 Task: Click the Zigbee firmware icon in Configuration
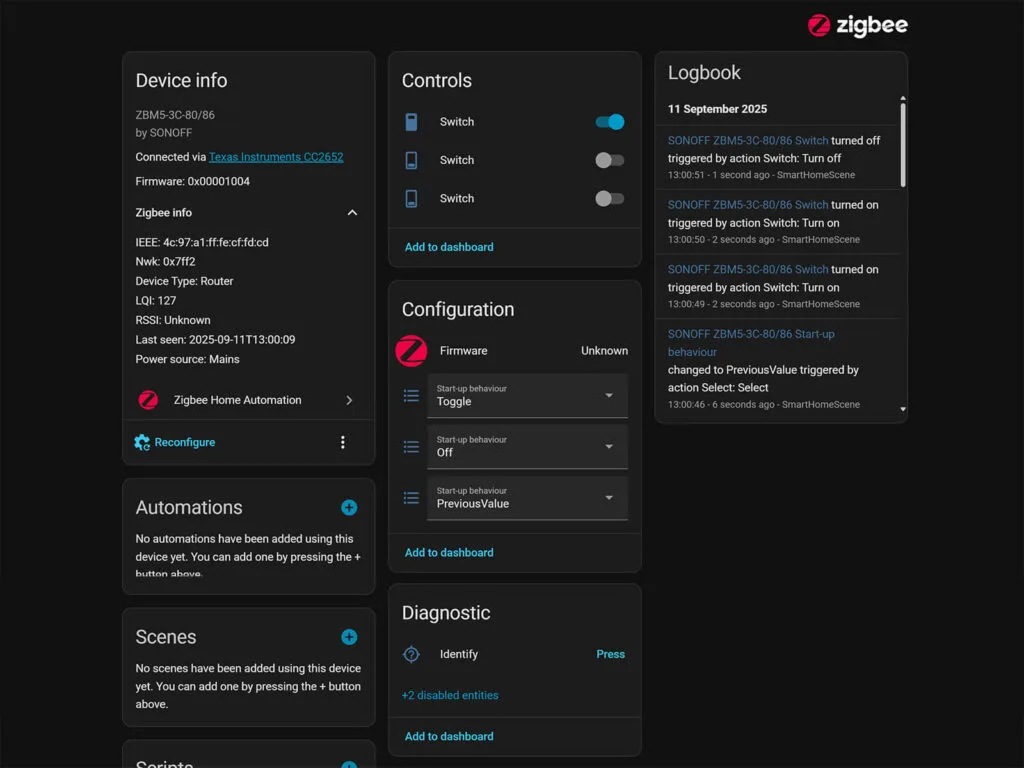click(411, 351)
